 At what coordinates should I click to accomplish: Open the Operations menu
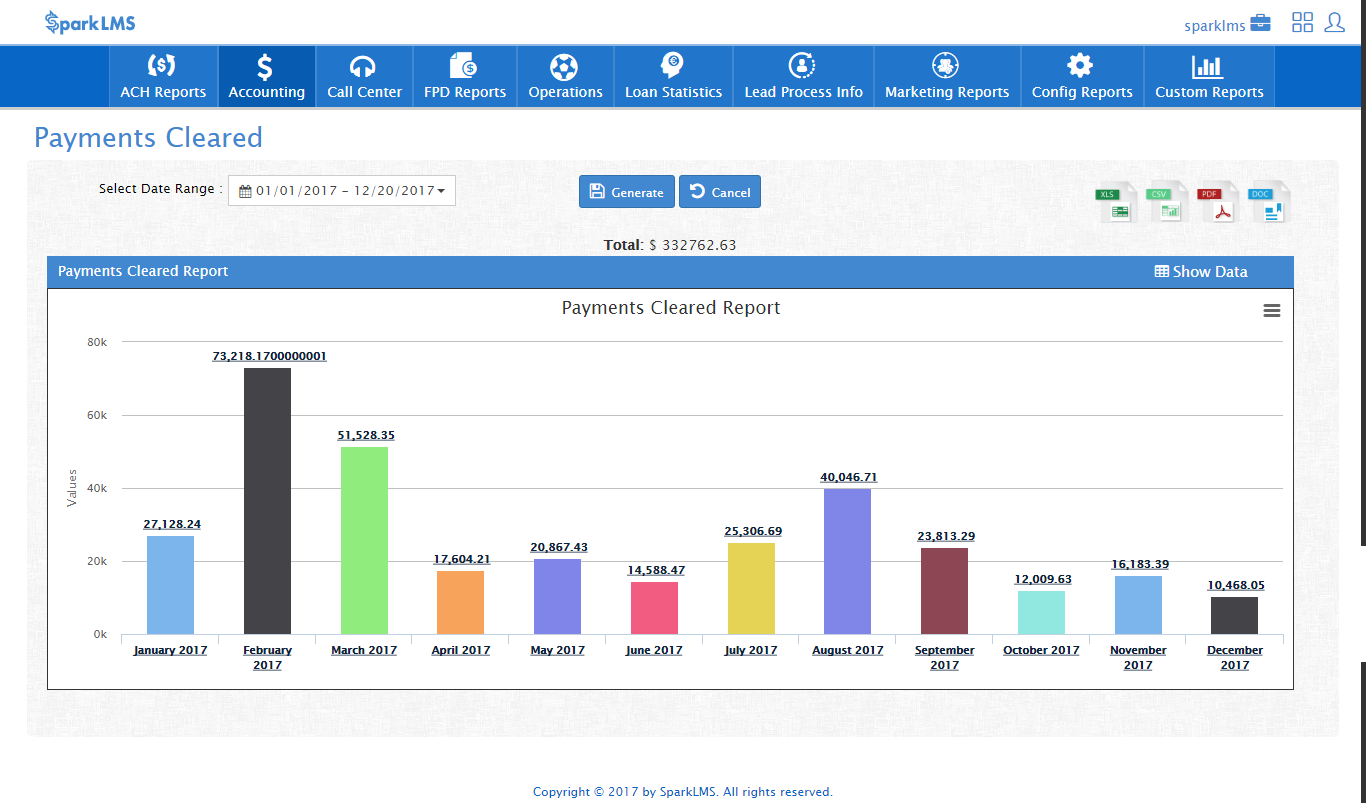(x=565, y=76)
